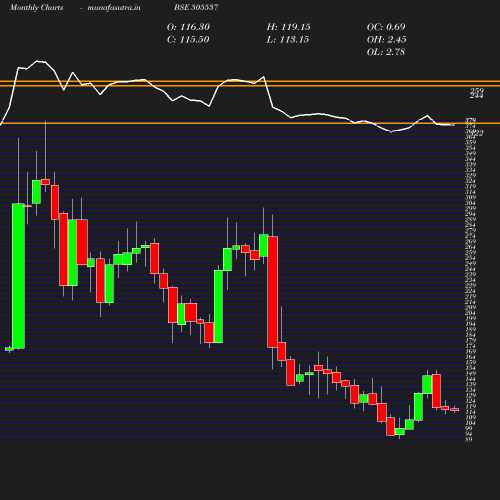Click the high price 'H: 119.15'

tap(288, 27)
